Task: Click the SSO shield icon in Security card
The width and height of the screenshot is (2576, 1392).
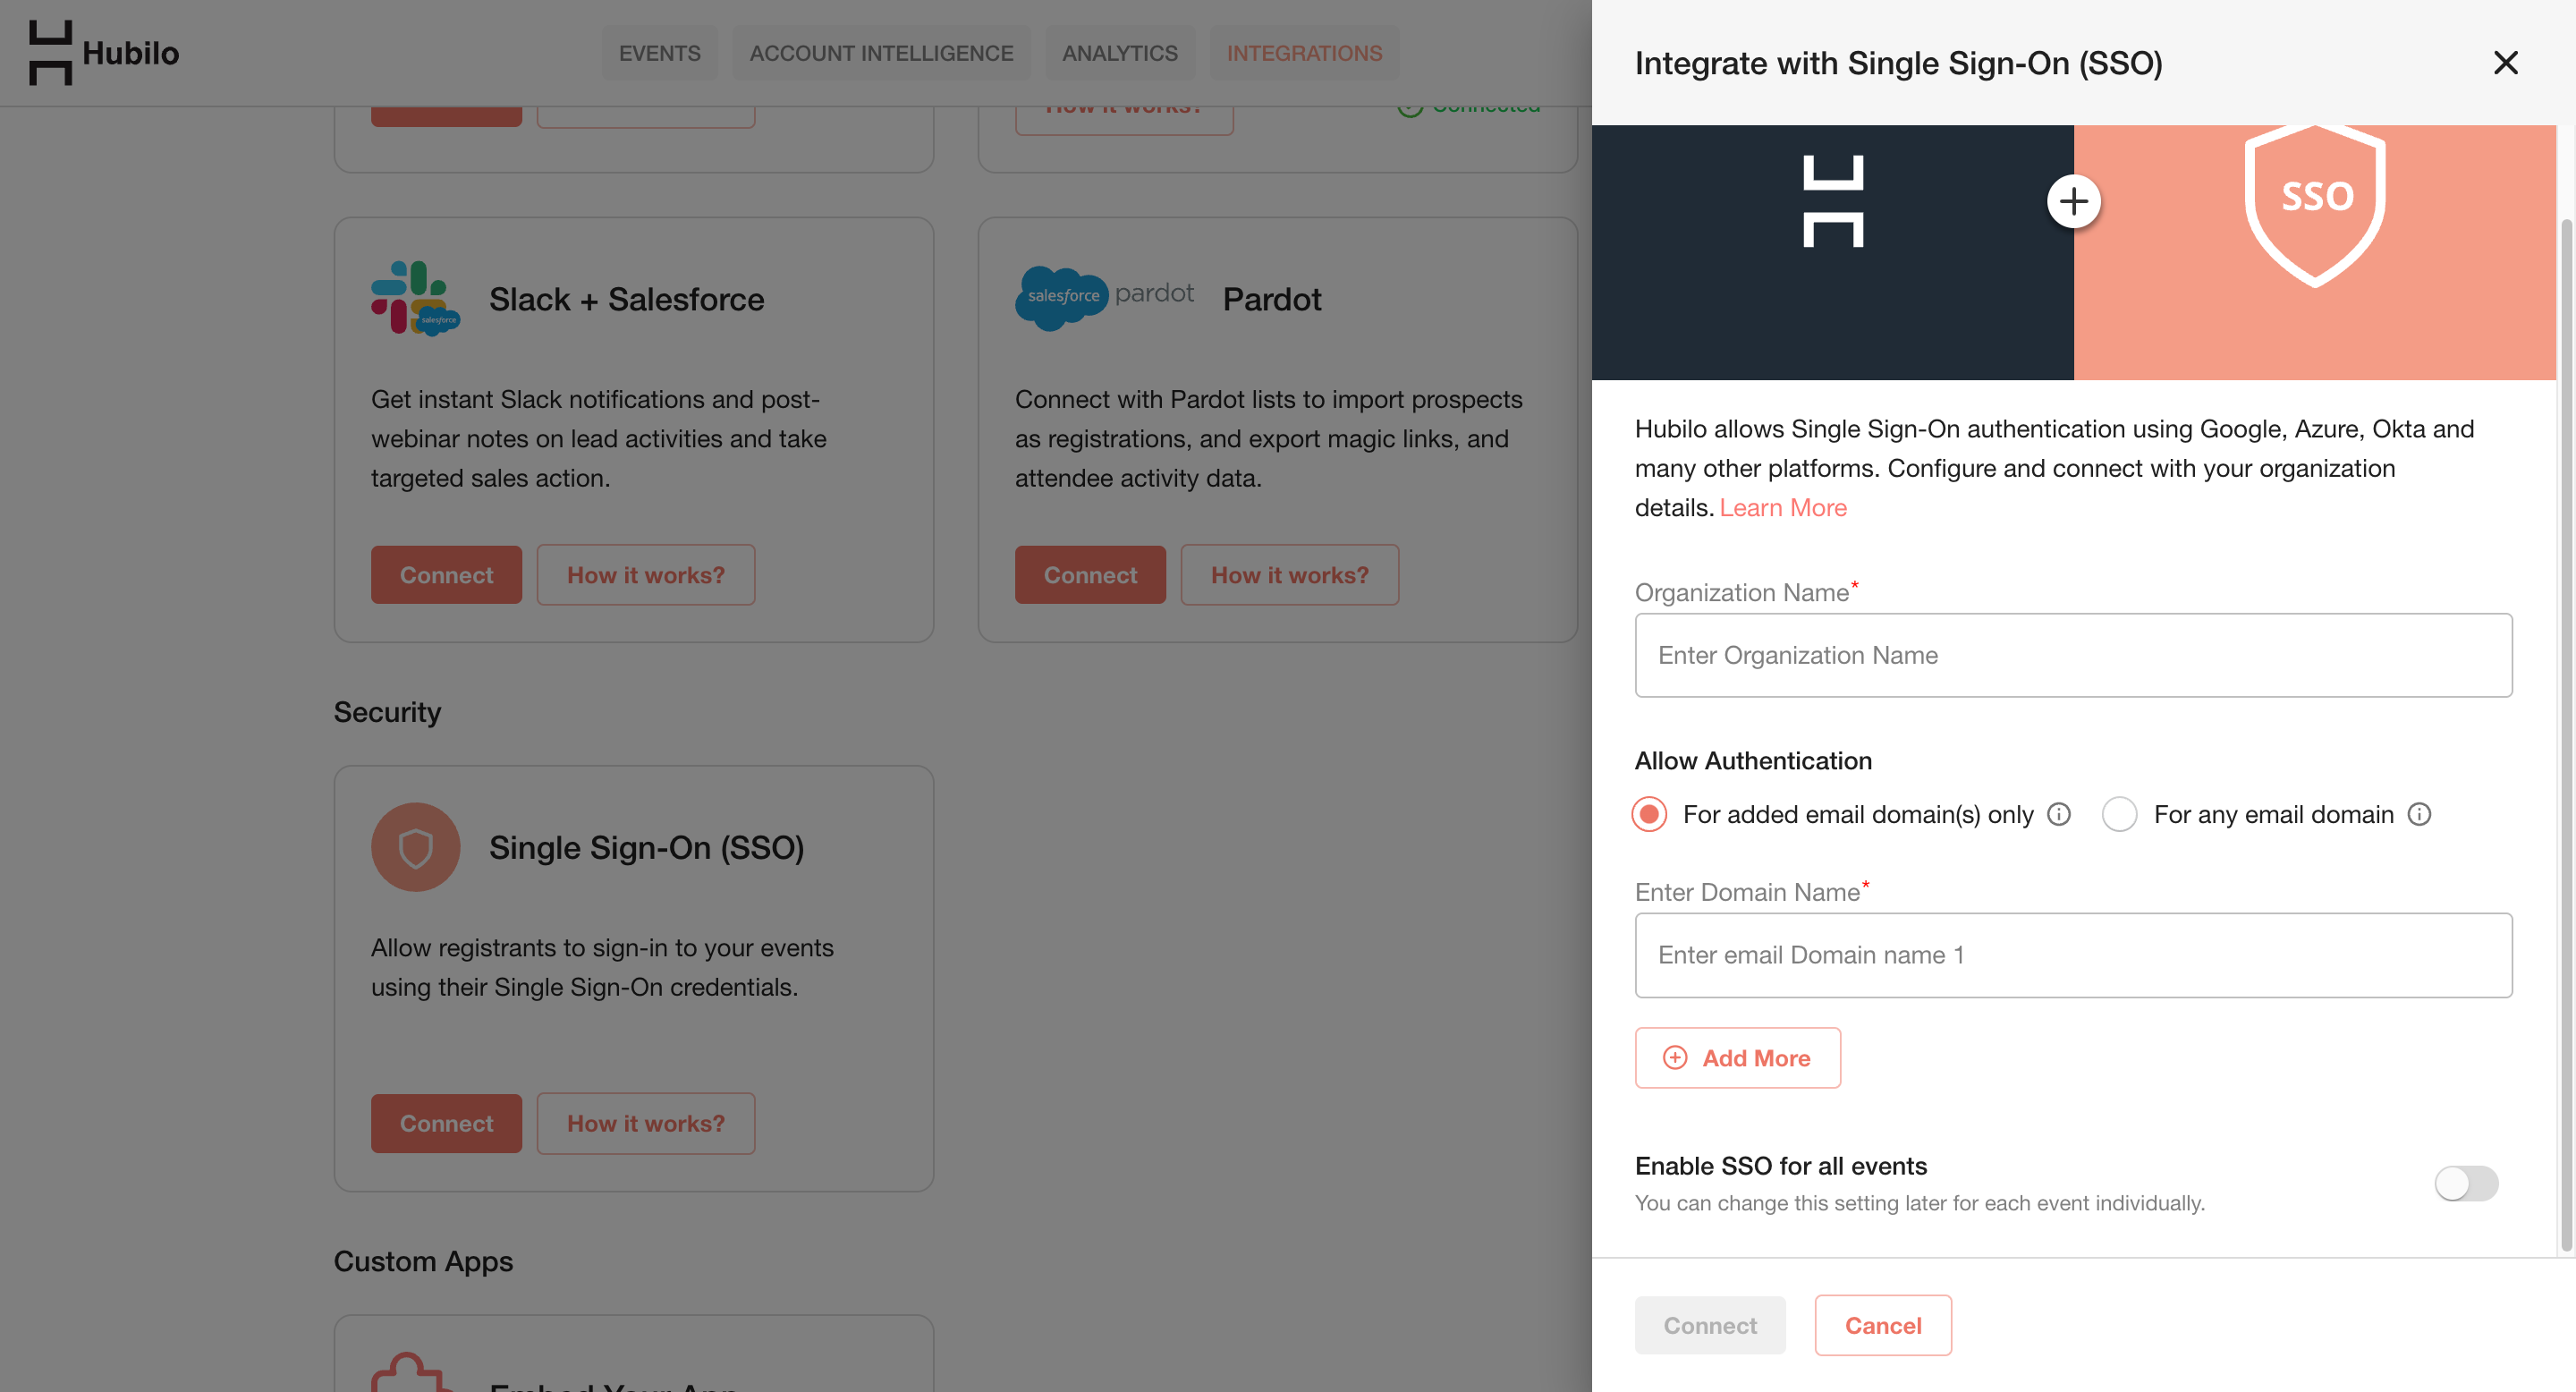Action: (415, 847)
